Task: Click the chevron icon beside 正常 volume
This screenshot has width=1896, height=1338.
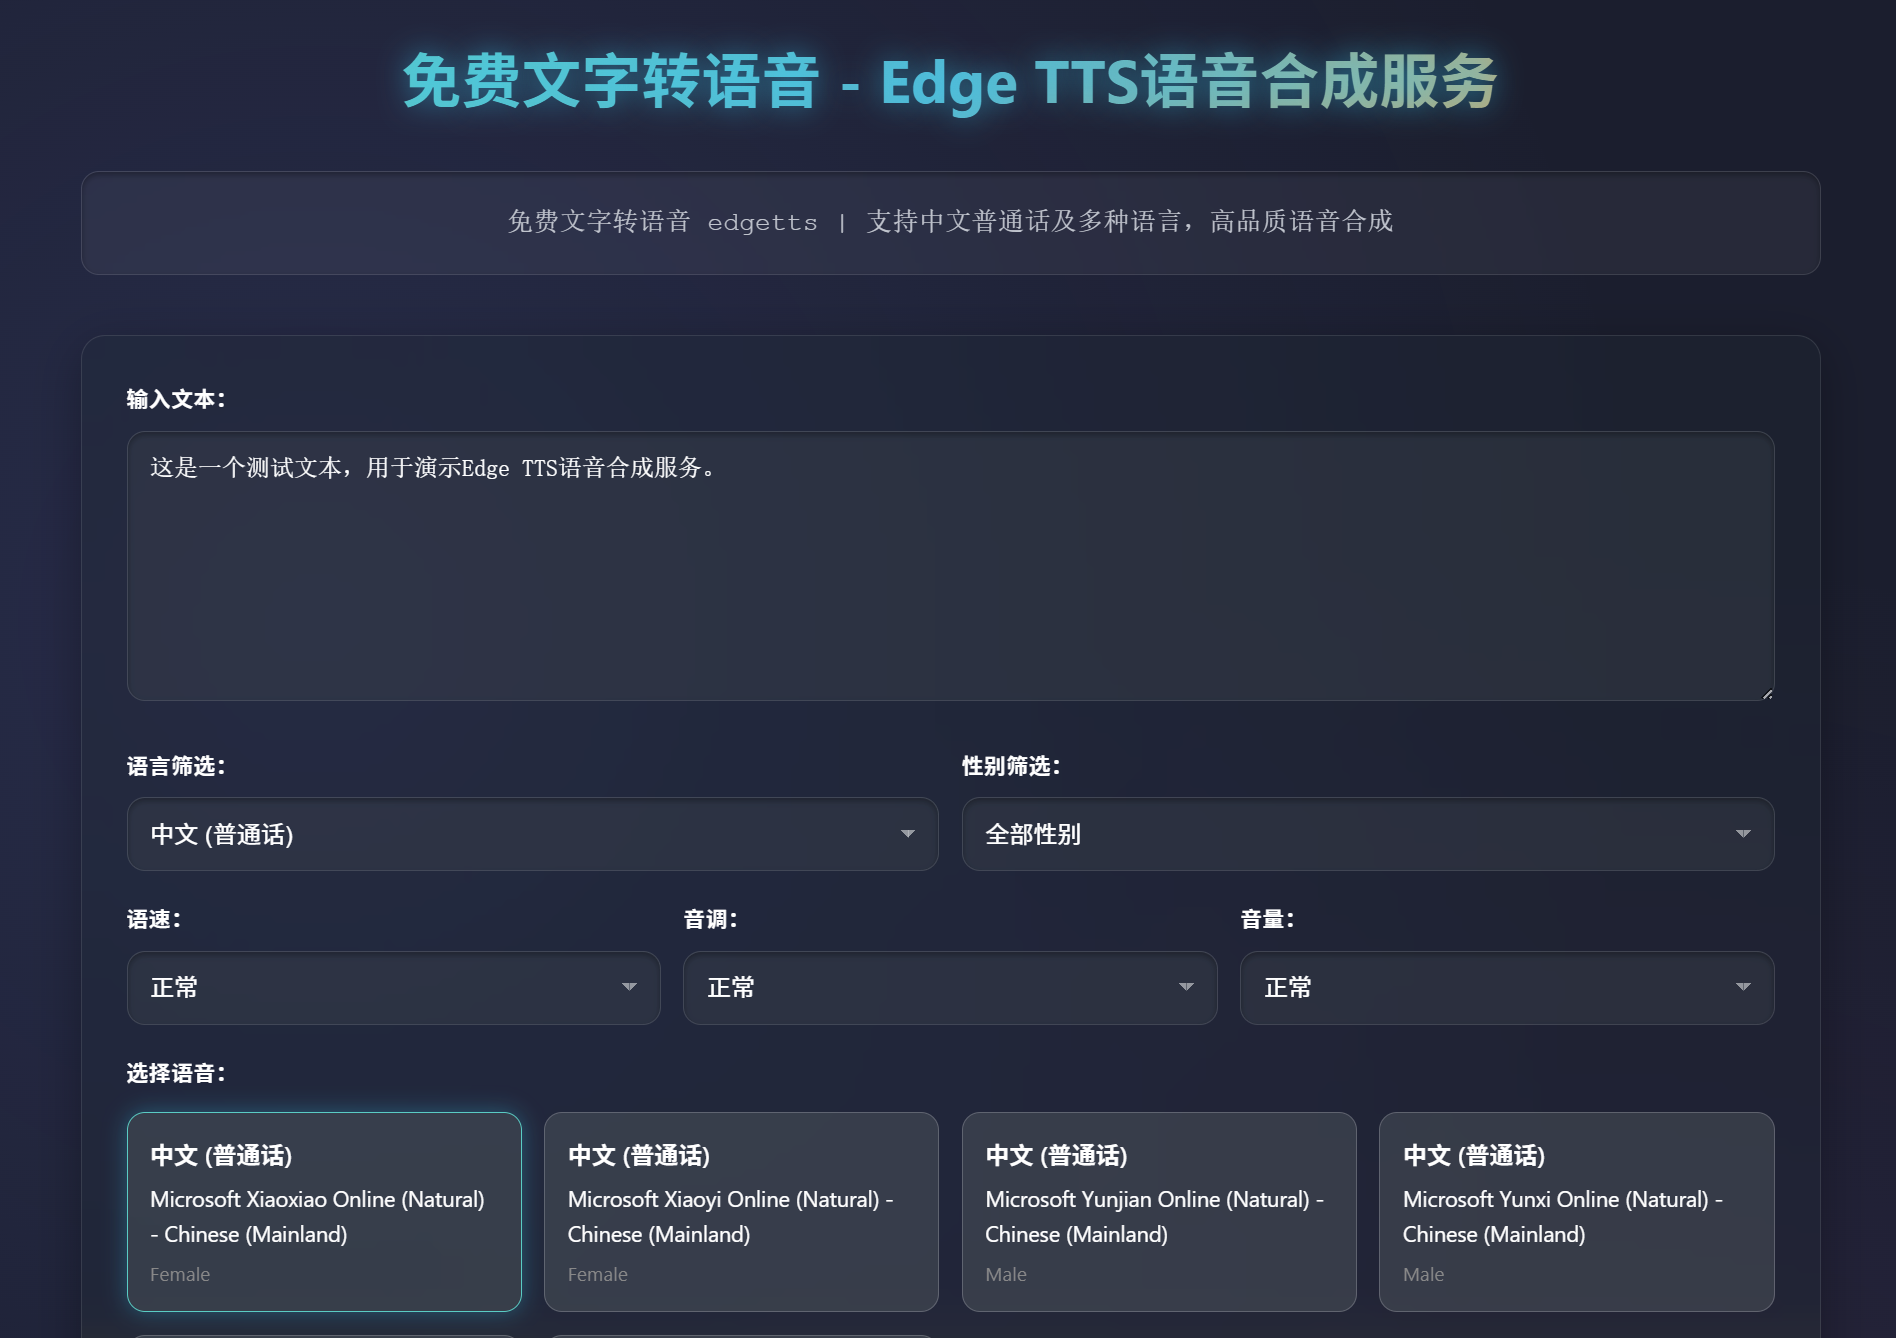Action: click(x=1744, y=988)
